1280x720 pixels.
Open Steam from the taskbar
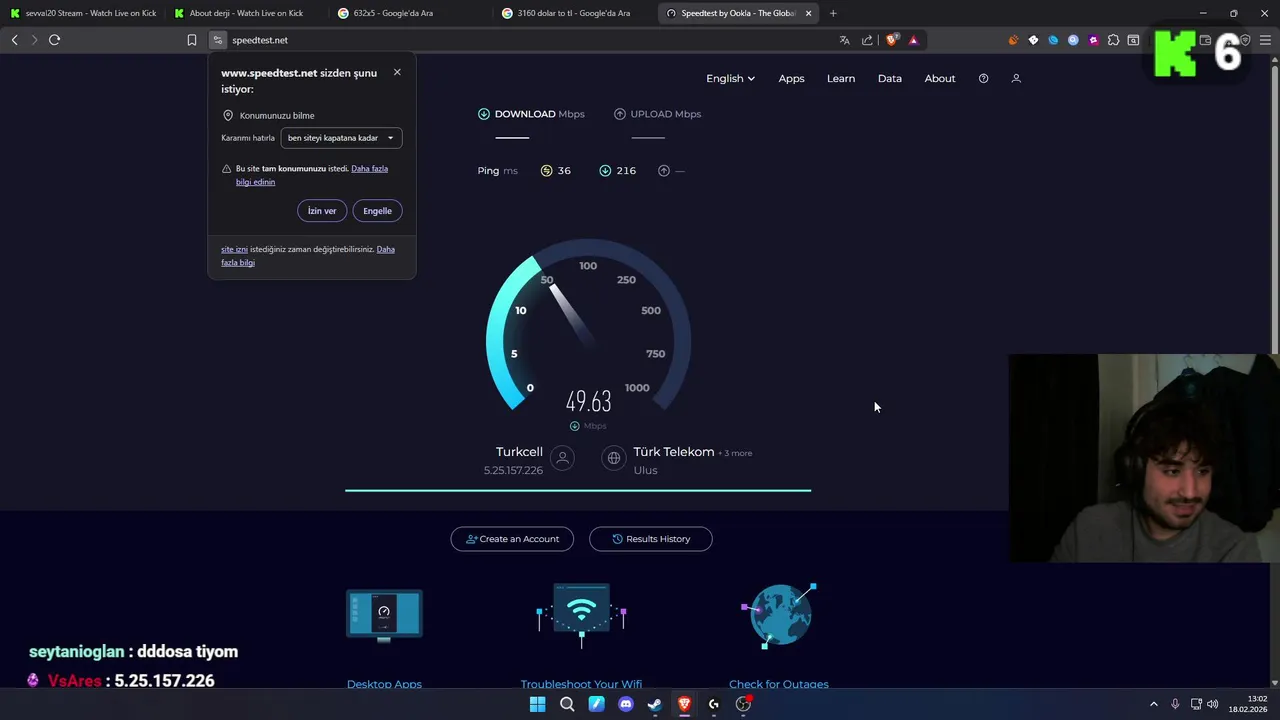pyautogui.click(x=655, y=704)
